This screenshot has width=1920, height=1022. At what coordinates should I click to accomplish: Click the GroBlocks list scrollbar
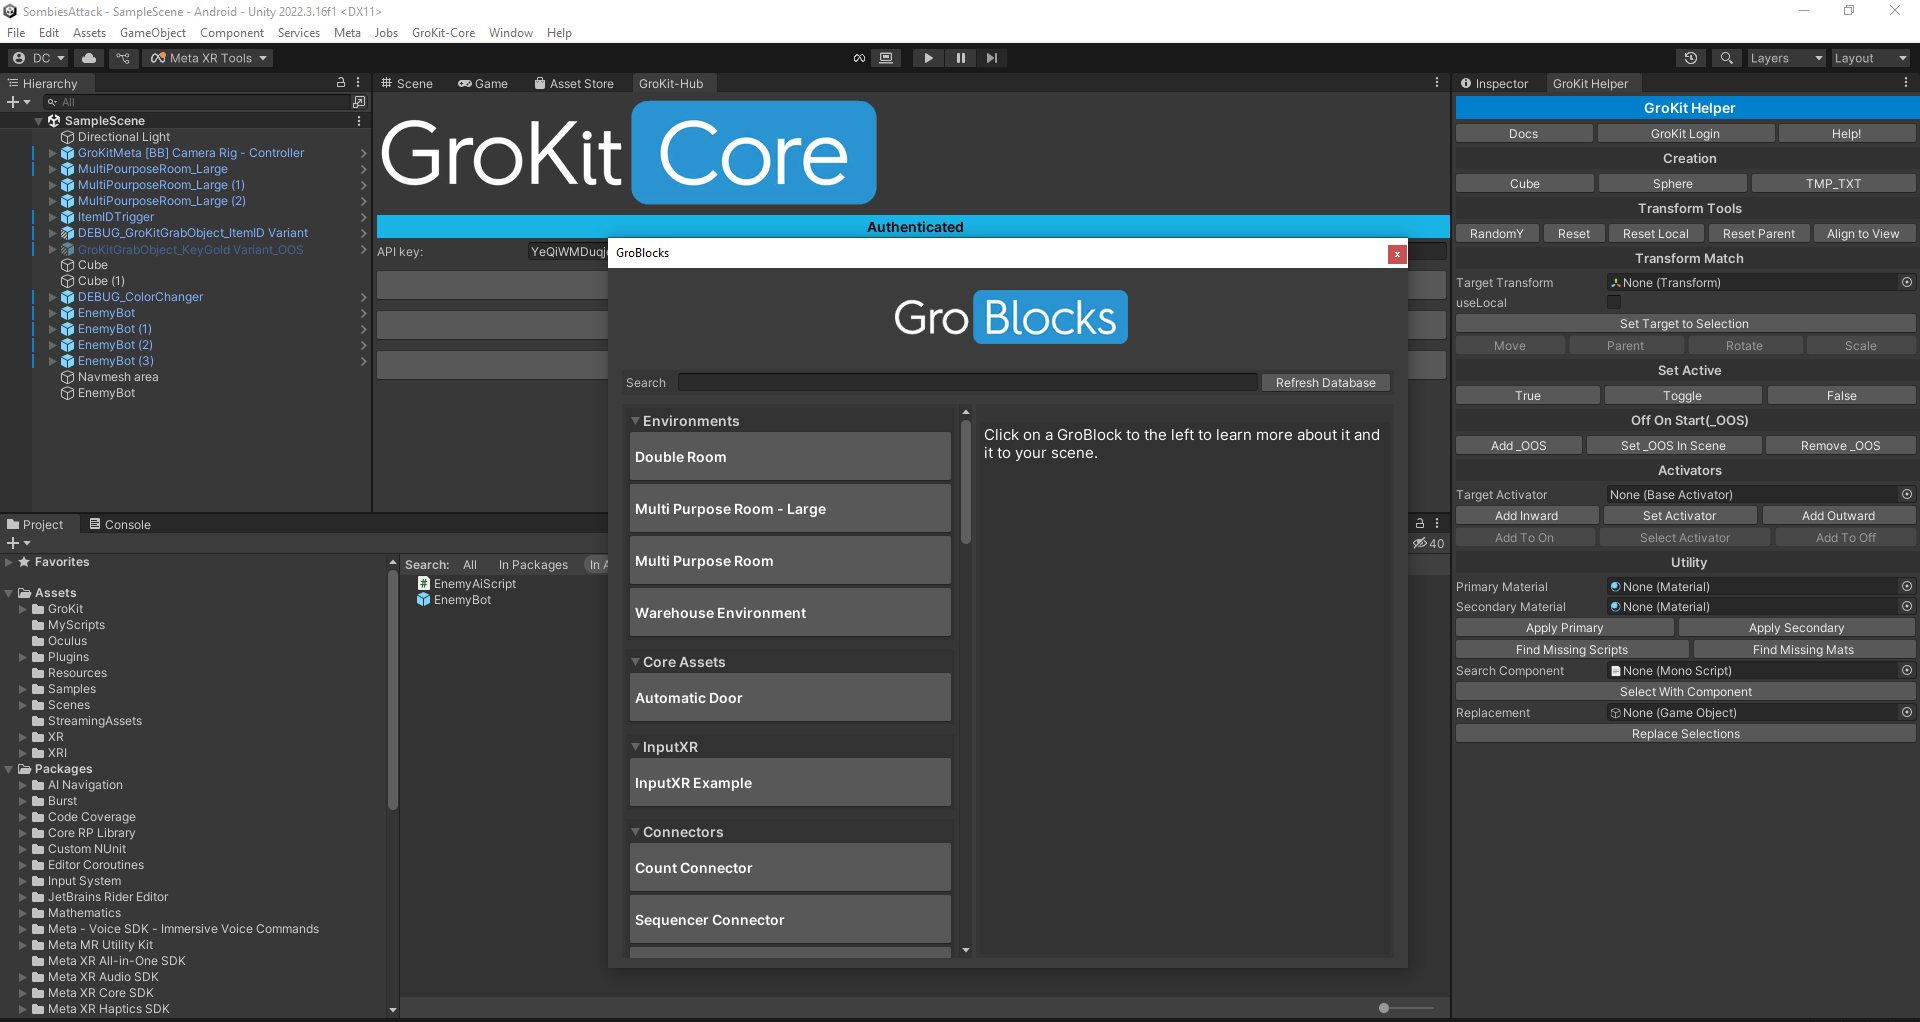pyautogui.click(x=966, y=482)
